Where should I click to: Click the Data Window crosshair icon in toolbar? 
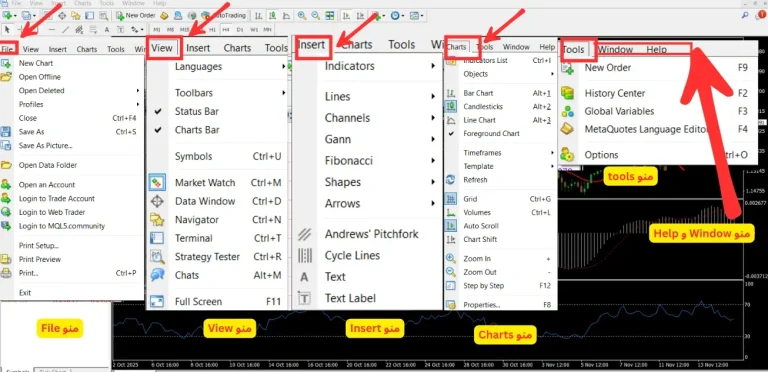(62, 16)
